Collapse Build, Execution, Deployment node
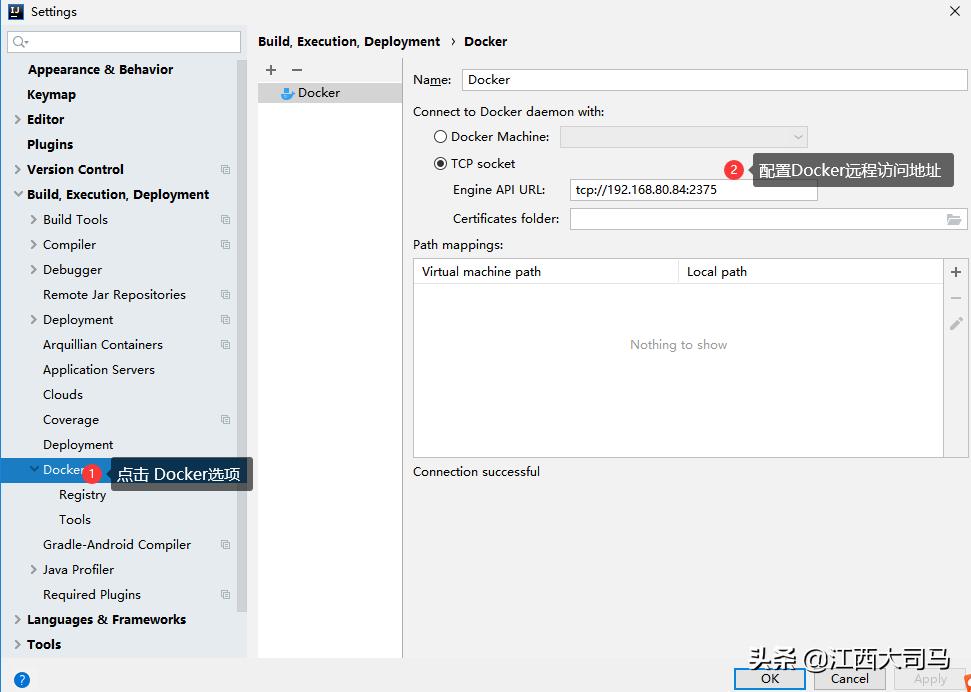971x692 pixels. 18,195
